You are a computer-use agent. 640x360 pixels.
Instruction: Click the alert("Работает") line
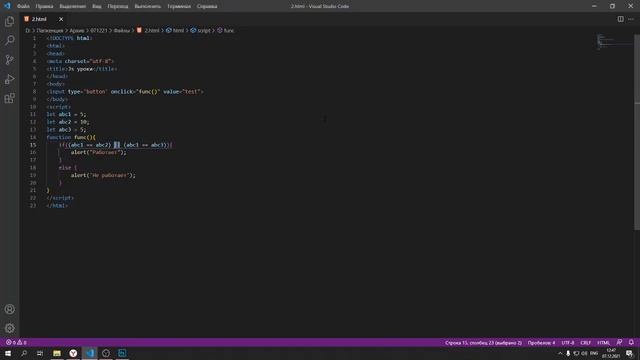(x=98, y=152)
